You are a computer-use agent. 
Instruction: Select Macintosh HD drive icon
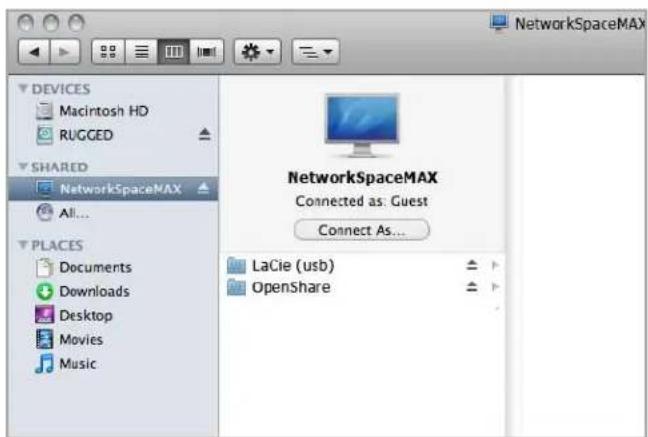point(44,111)
